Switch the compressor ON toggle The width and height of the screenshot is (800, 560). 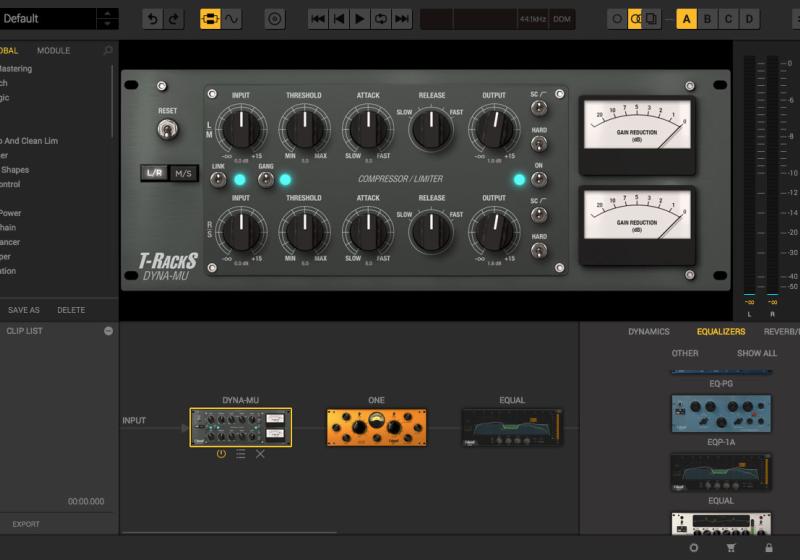pos(539,180)
